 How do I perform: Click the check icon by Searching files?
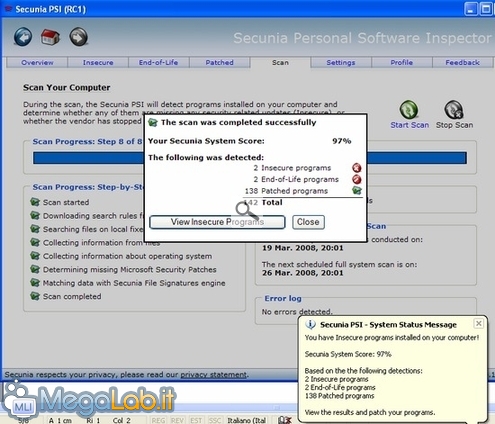[35, 229]
